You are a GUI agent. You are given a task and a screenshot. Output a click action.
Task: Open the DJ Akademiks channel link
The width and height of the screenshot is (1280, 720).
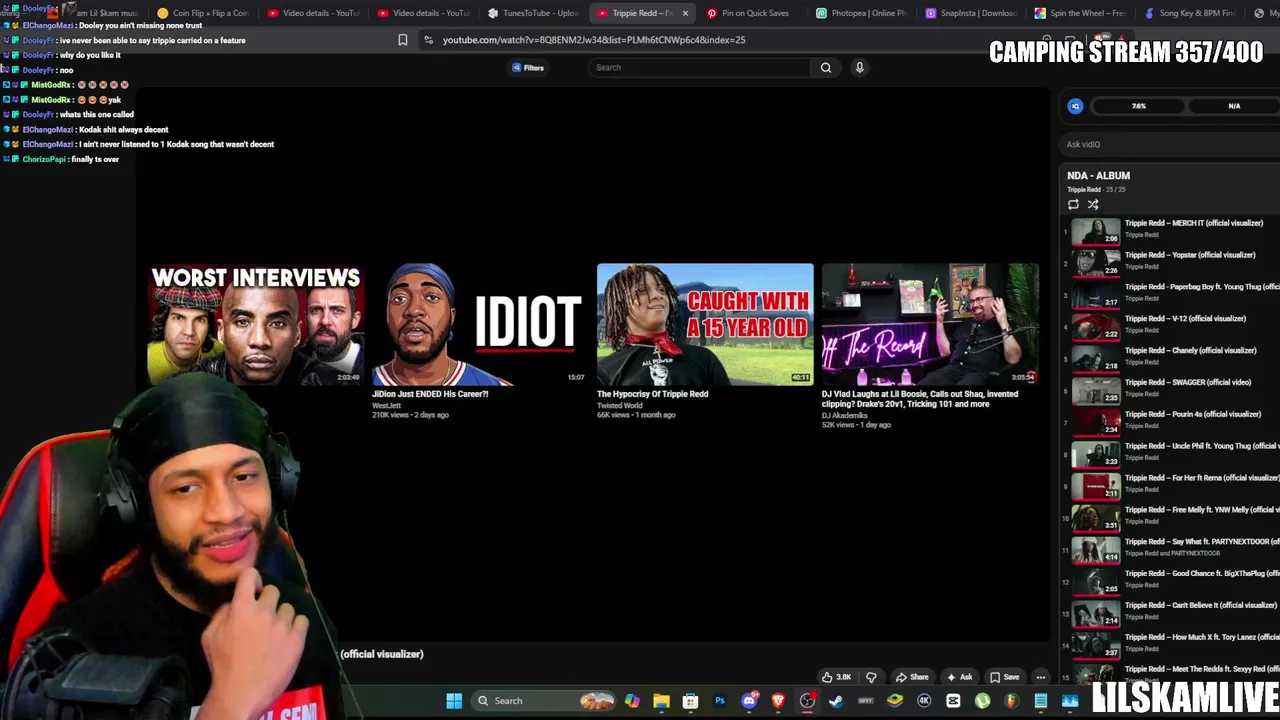coord(845,415)
